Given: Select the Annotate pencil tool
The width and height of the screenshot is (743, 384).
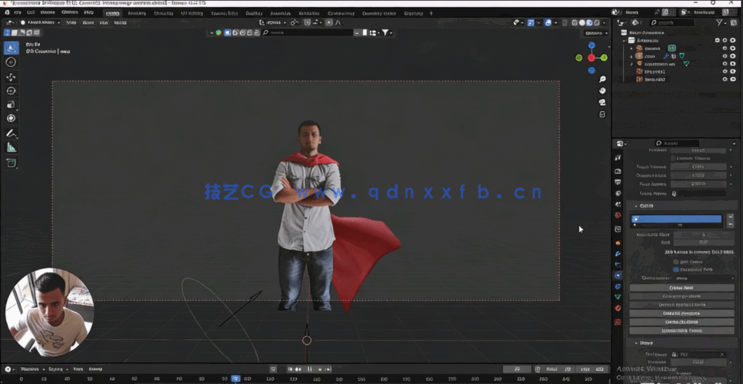Looking at the screenshot, I should (x=11, y=134).
